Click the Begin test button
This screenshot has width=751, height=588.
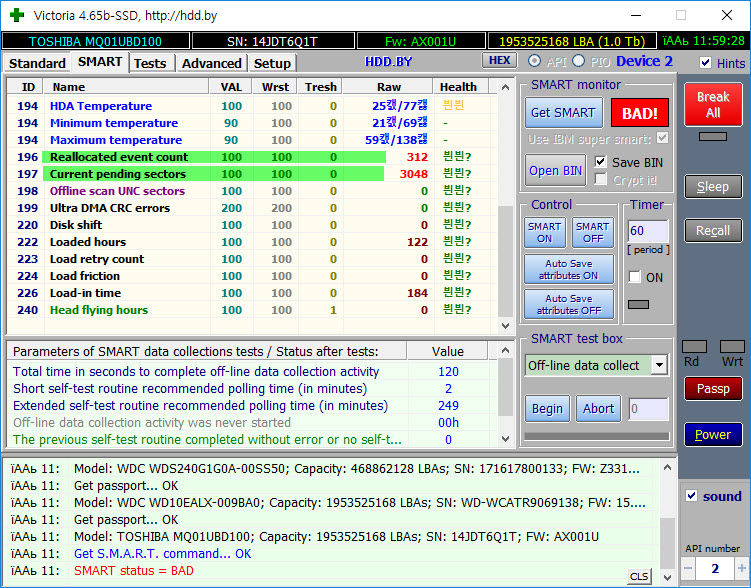coord(547,408)
